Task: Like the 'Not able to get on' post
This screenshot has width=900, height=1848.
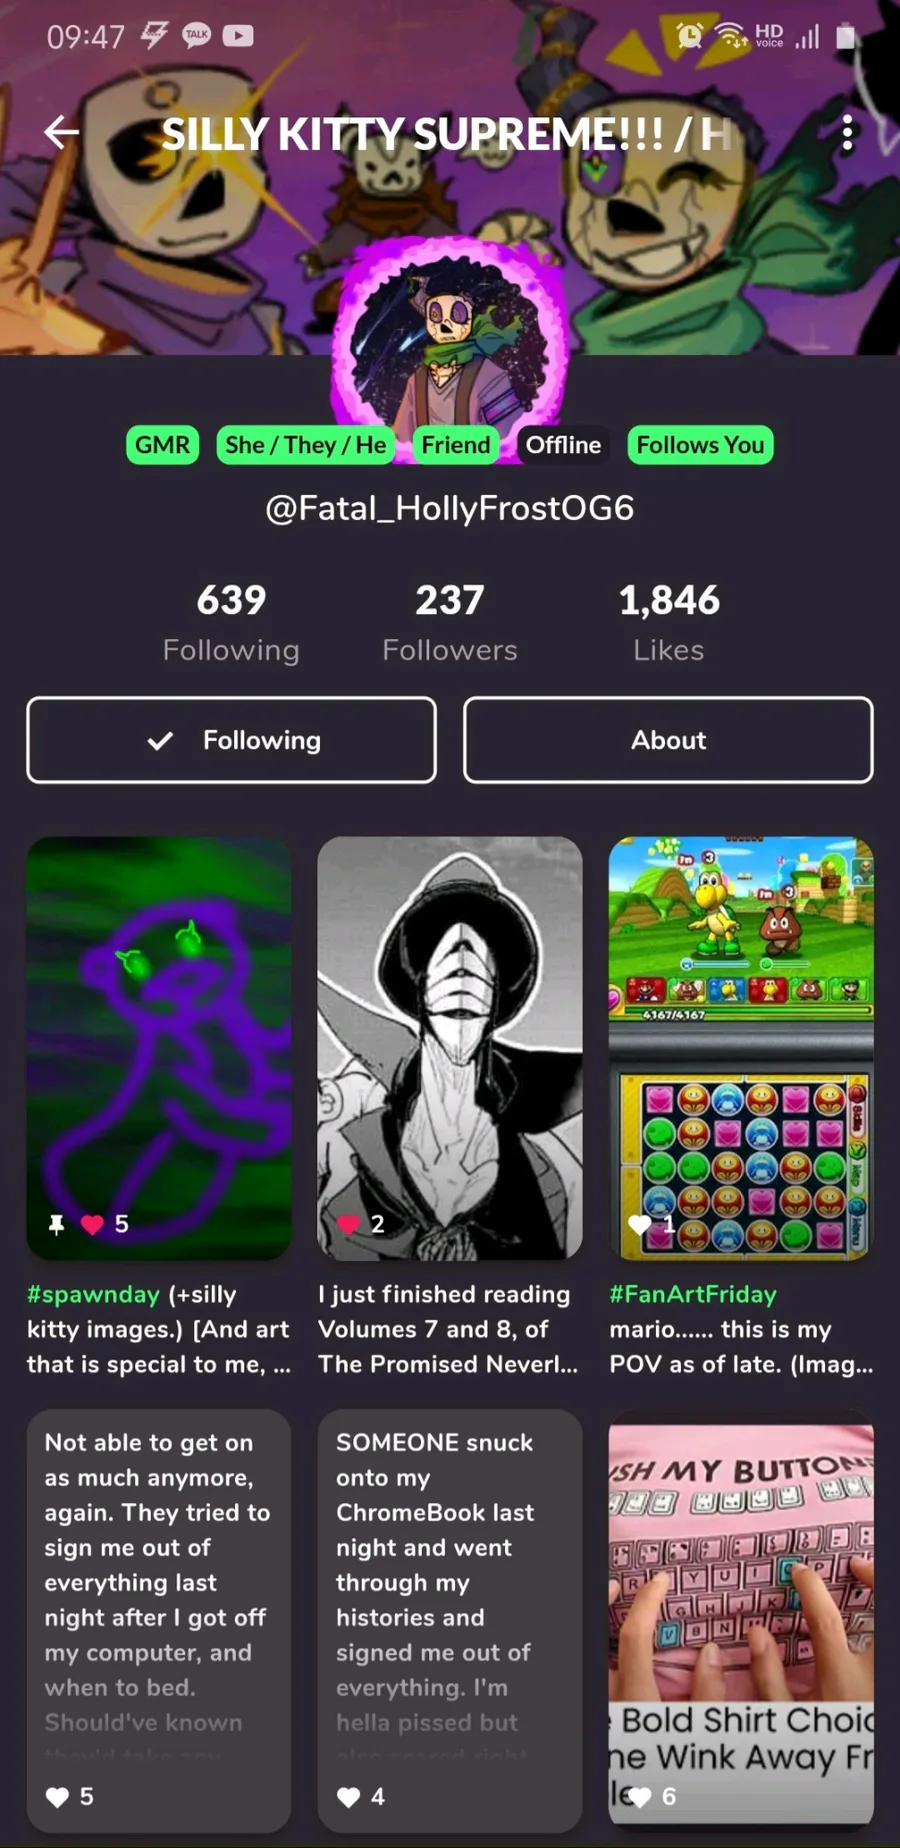Action: coord(58,1797)
